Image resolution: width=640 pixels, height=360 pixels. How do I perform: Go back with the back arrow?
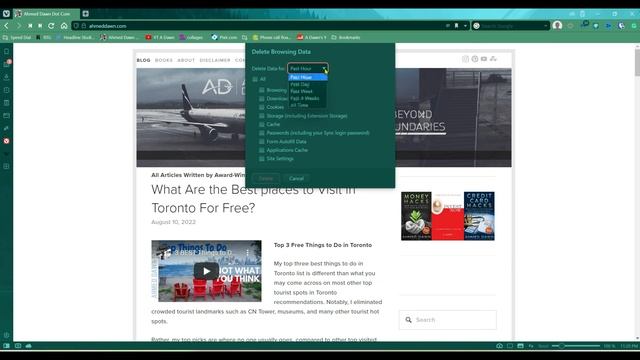tap(7, 26)
